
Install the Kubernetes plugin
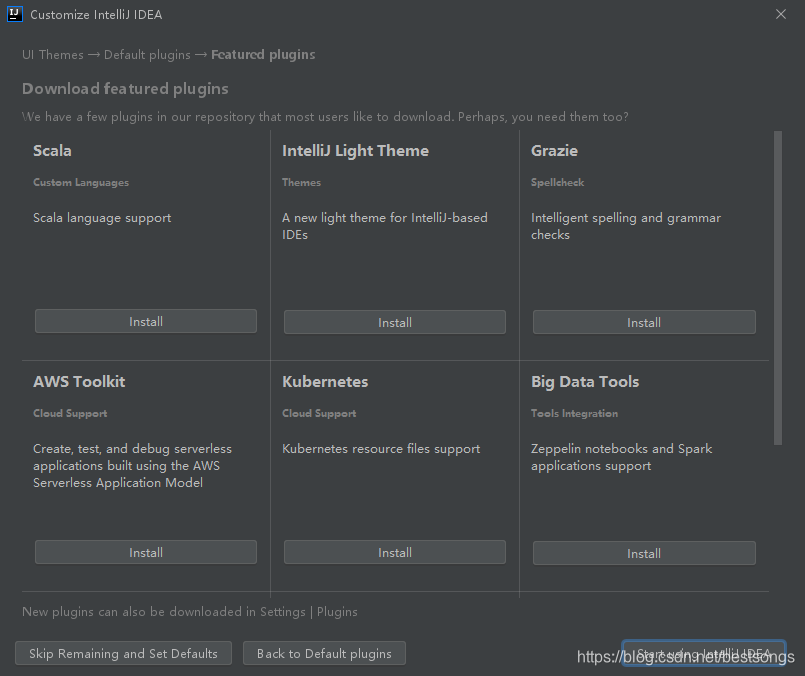(x=395, y=552)
